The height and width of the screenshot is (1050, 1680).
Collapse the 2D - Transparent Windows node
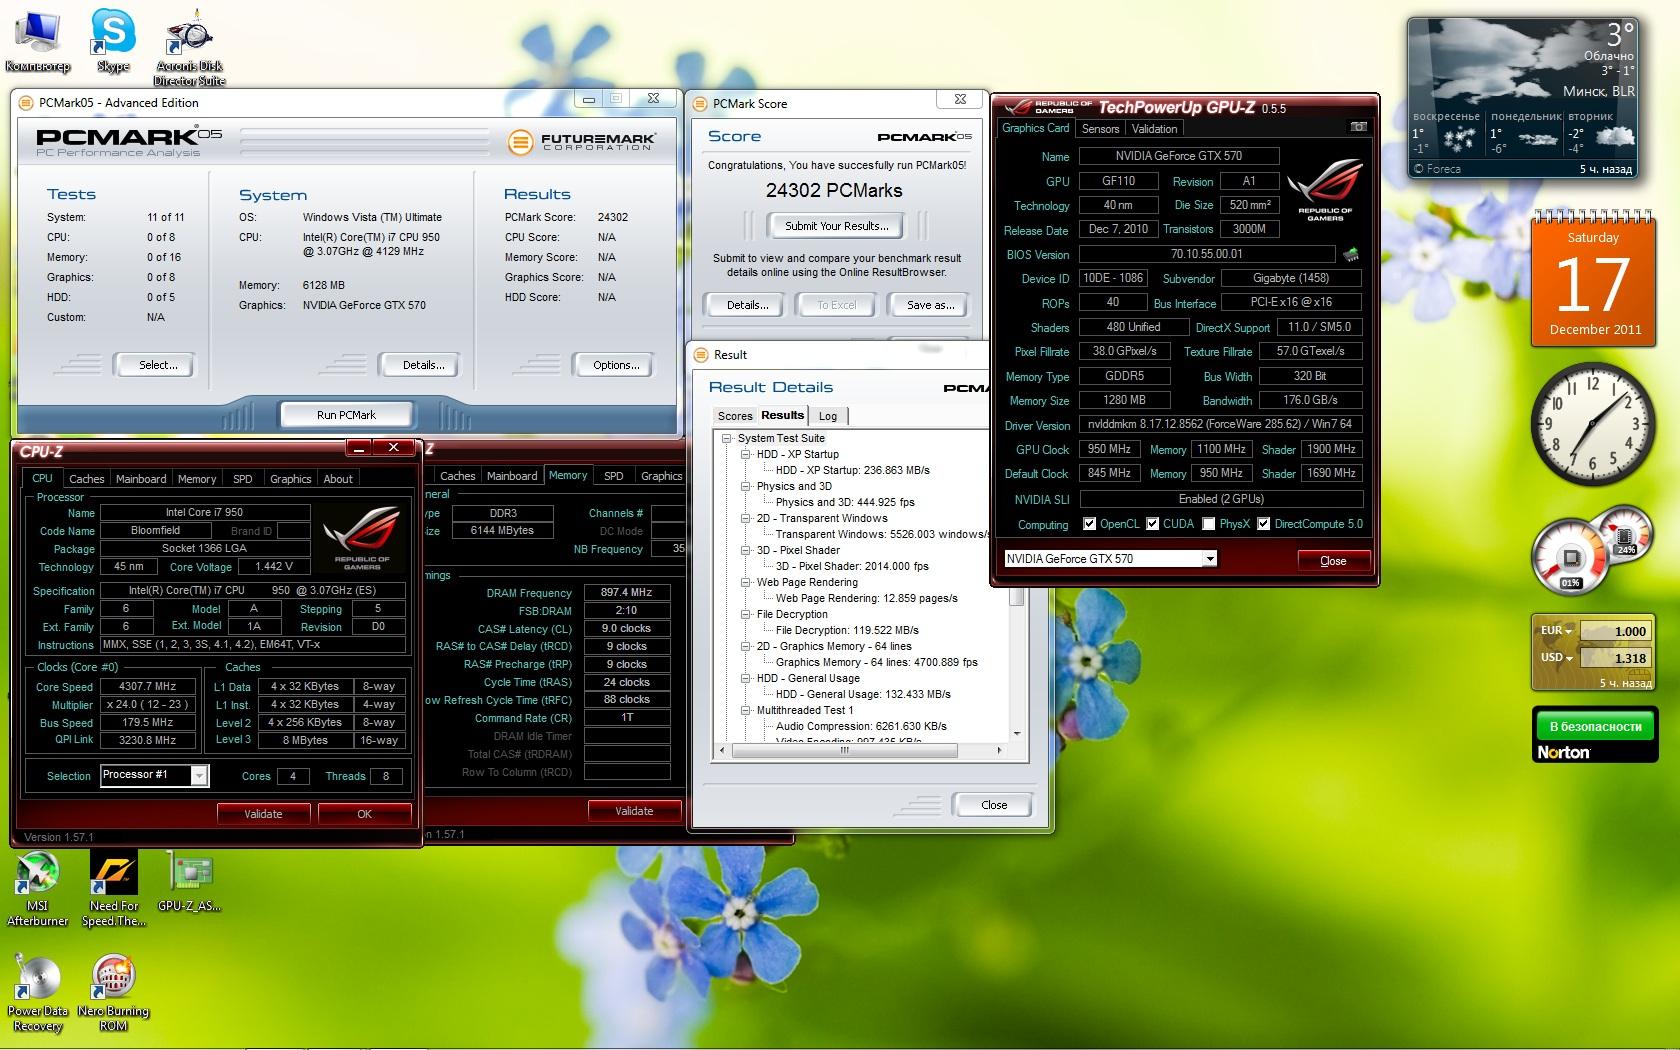point(745,518)
